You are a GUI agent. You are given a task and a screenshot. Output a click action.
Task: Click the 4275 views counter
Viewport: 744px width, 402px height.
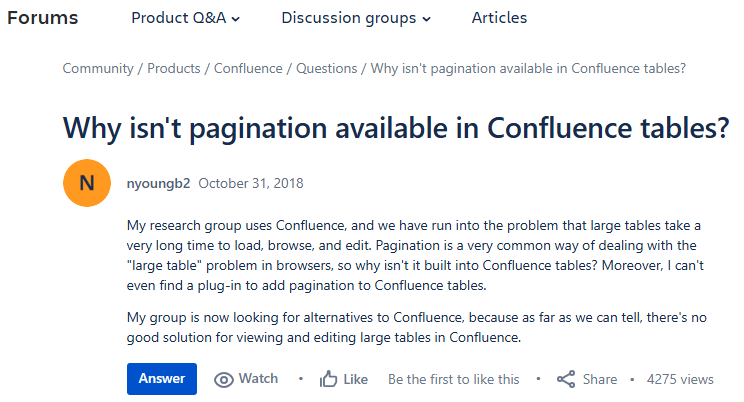pyautogui.click(x=680, y=380)
